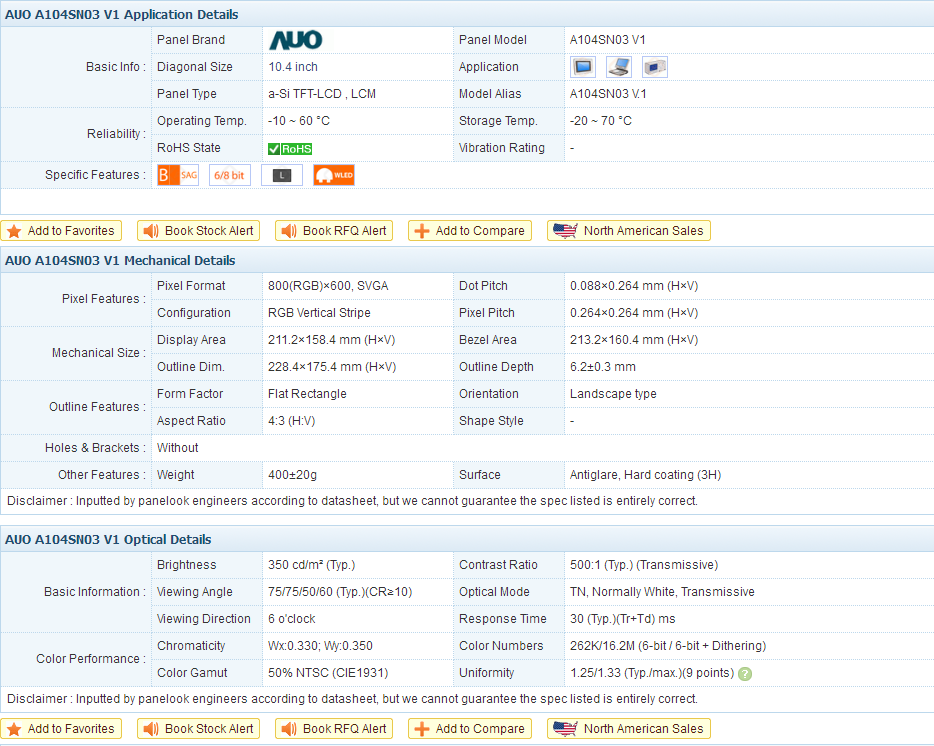The width and height of the screenshot is (934, 746).
Task: Click bottom Book Stock Alert button
Action: tap(198, 729)
